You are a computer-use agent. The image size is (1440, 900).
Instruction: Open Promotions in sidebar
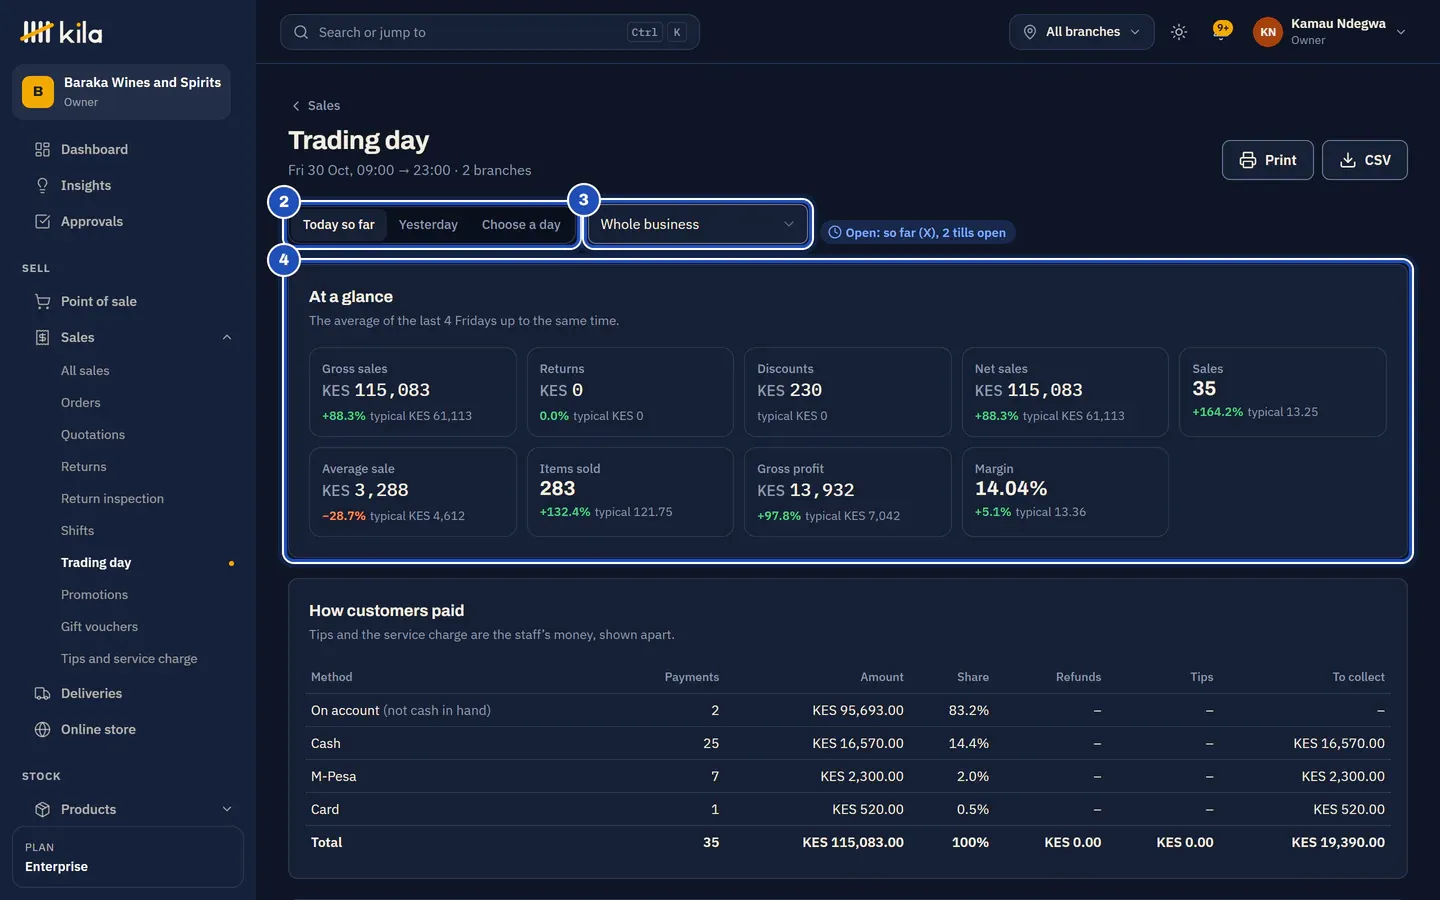pos(94,594)
